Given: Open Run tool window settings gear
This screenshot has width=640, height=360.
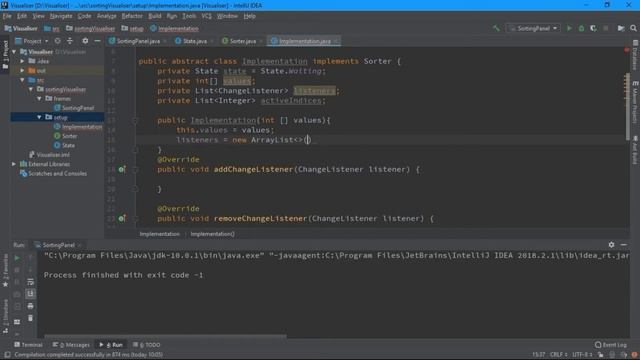Looking at the screenshot, I should 611,244.
